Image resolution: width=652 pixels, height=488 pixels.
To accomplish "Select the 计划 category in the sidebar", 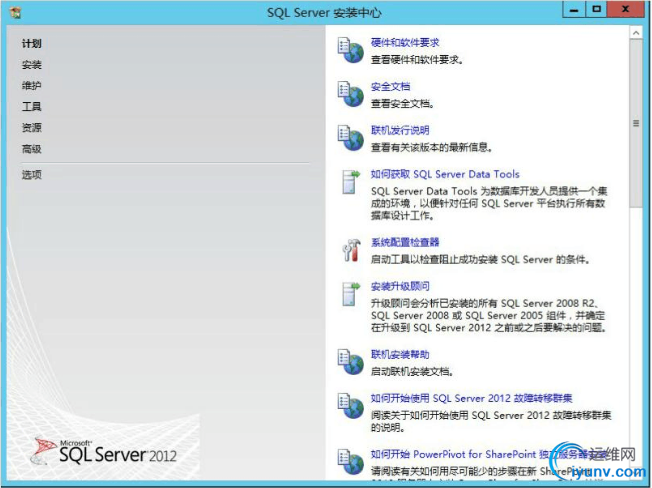I will pos(32,43).
